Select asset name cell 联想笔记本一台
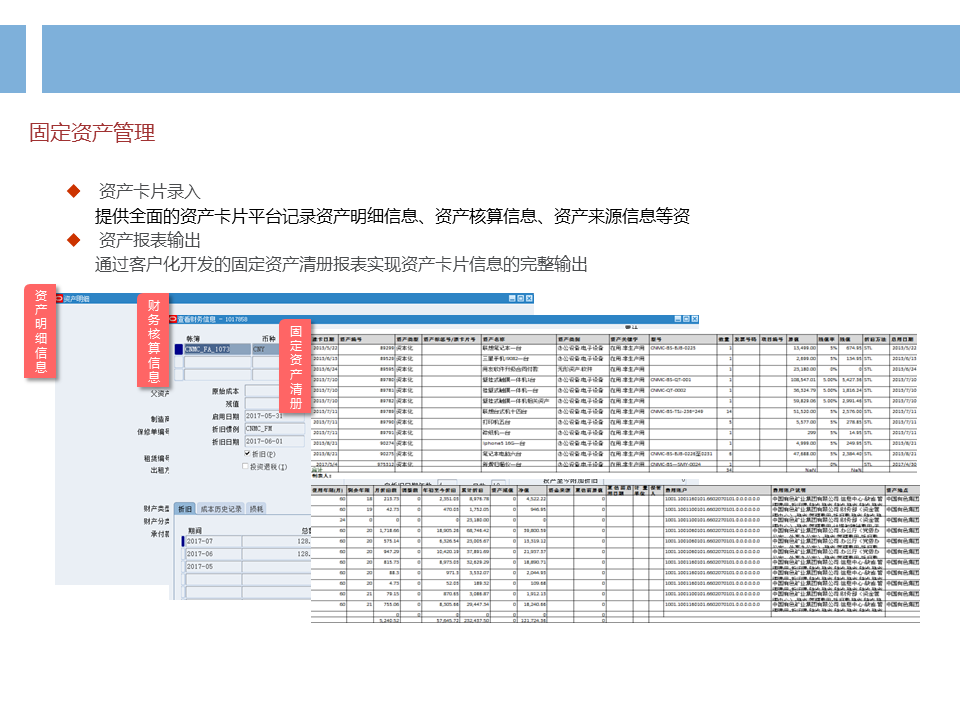 pyautogui.click(x=519, y=348)
